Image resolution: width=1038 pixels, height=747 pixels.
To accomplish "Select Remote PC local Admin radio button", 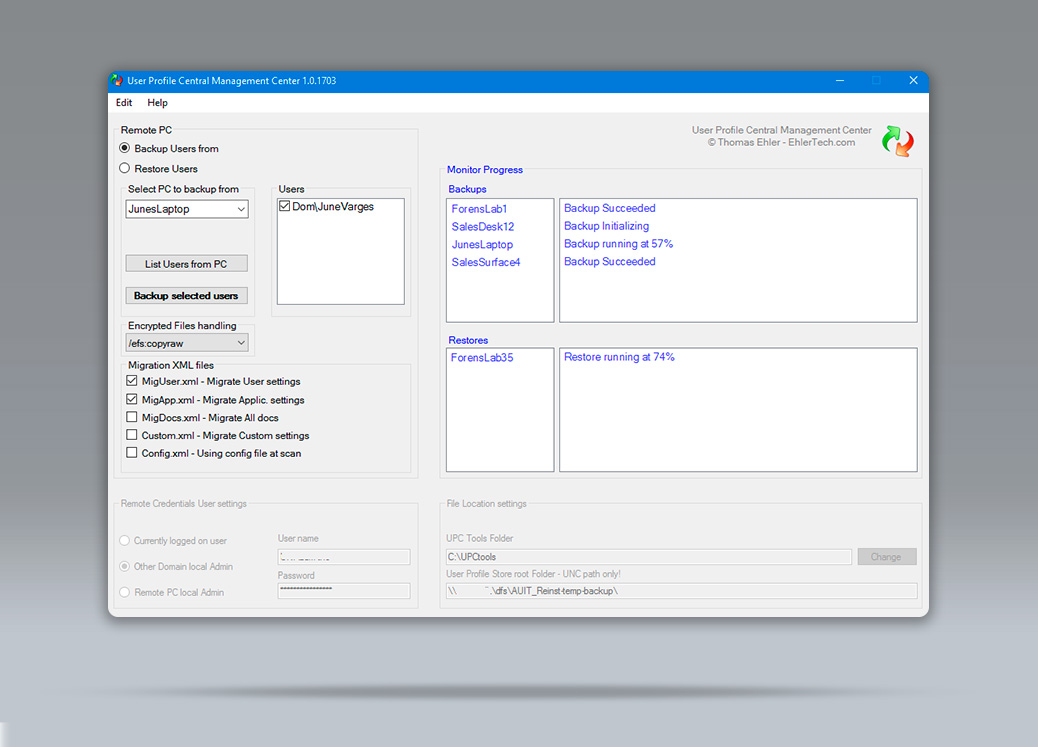I will coord(124,592).
